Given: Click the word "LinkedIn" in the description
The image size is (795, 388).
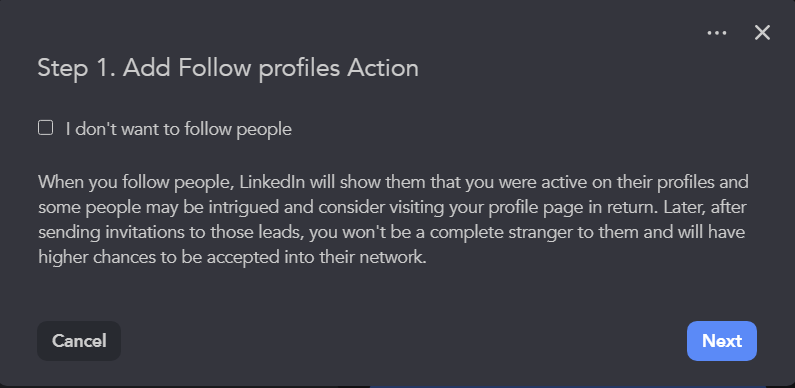Looking at the screenshot, I should pos(272,182).
